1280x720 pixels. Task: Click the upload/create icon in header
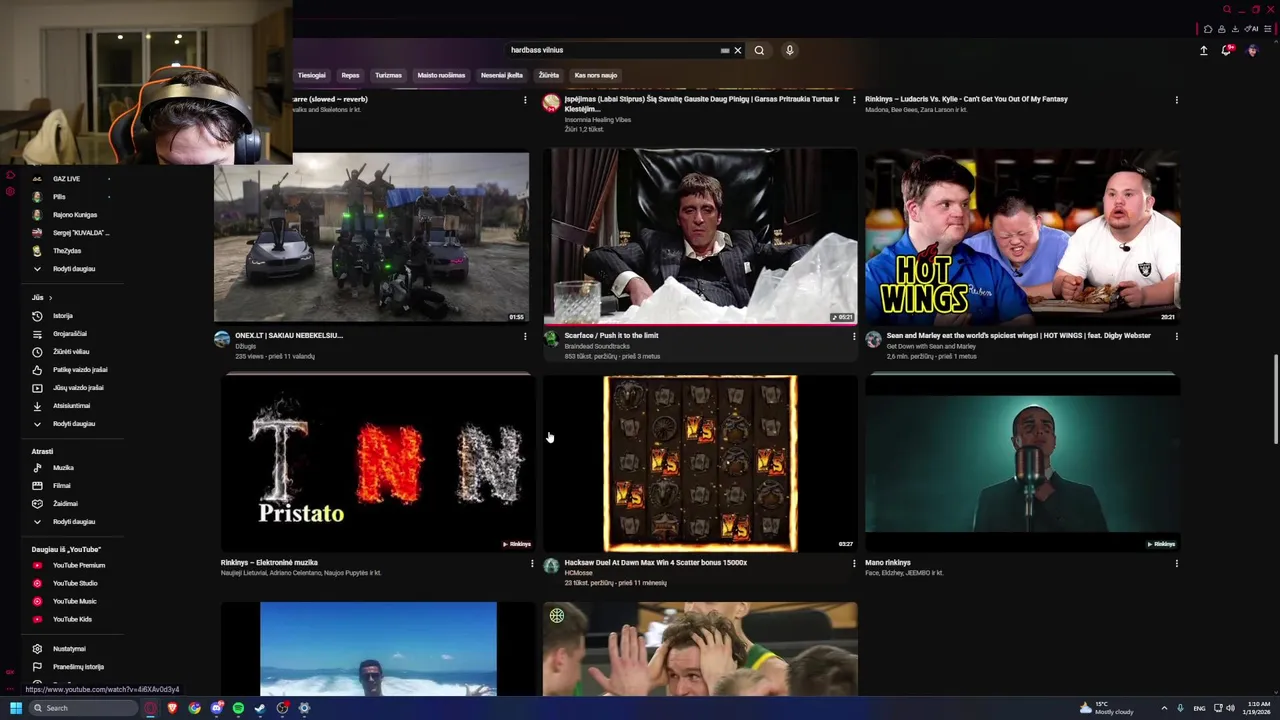1204,50
